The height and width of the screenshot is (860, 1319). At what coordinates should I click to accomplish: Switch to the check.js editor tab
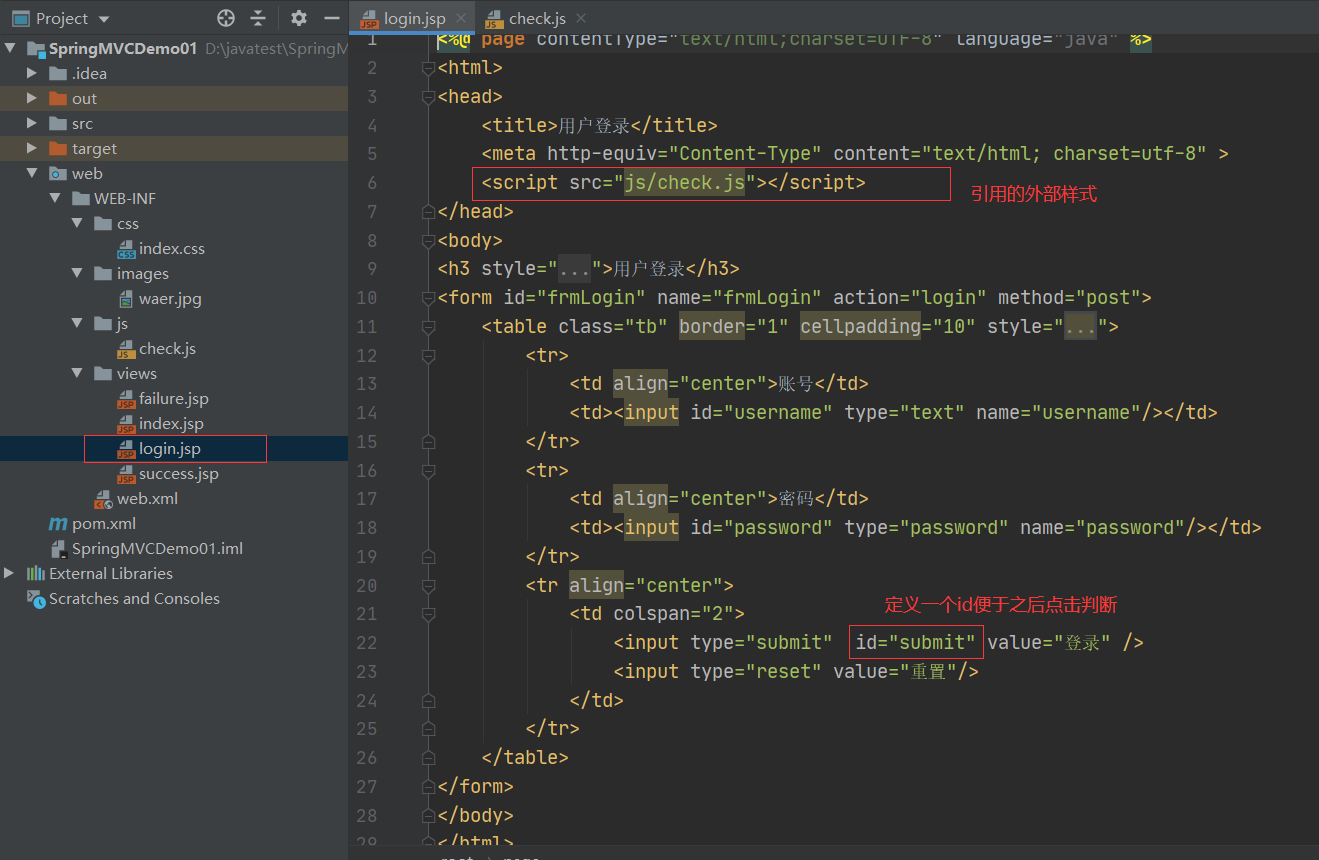tap(538, 18)
